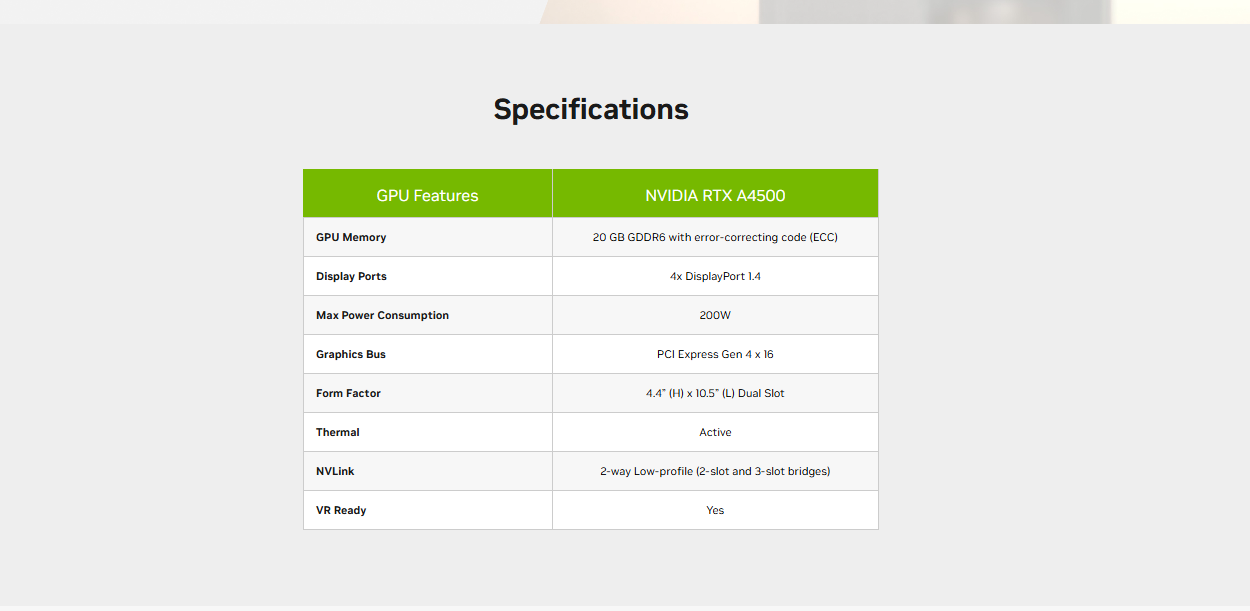1250x611 pixels.
Task: Click the Thermal row label
Action: (x=338, y=432)
